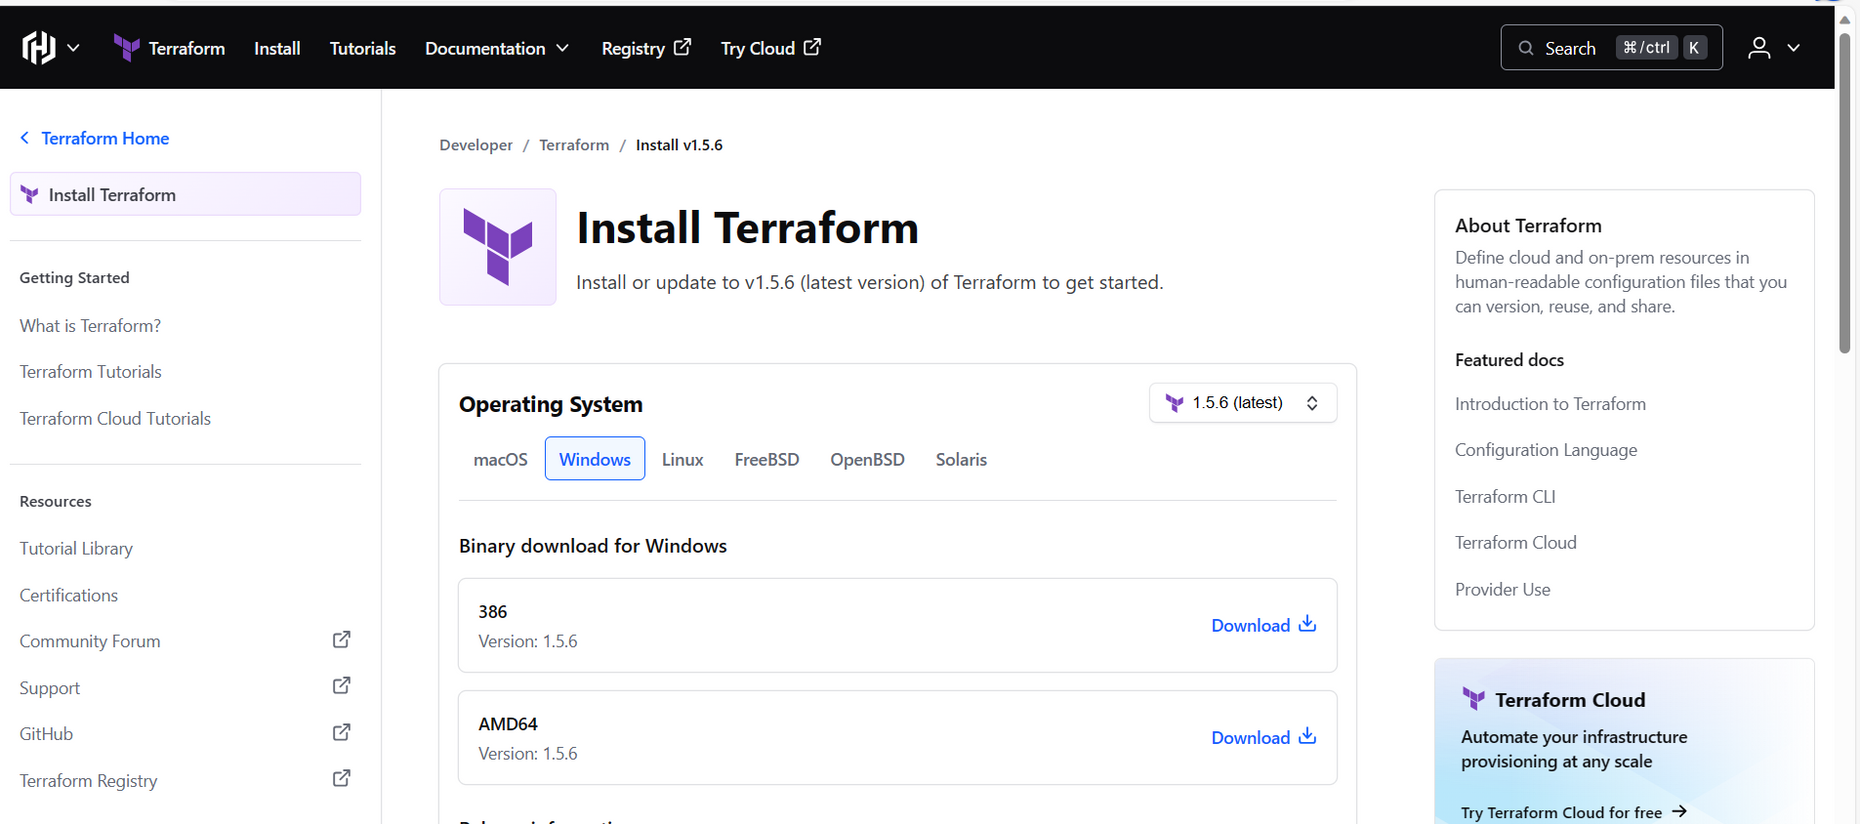Screen dimensions: 1860x824
Task: Open the Install nav item
Action: point(277,48)
